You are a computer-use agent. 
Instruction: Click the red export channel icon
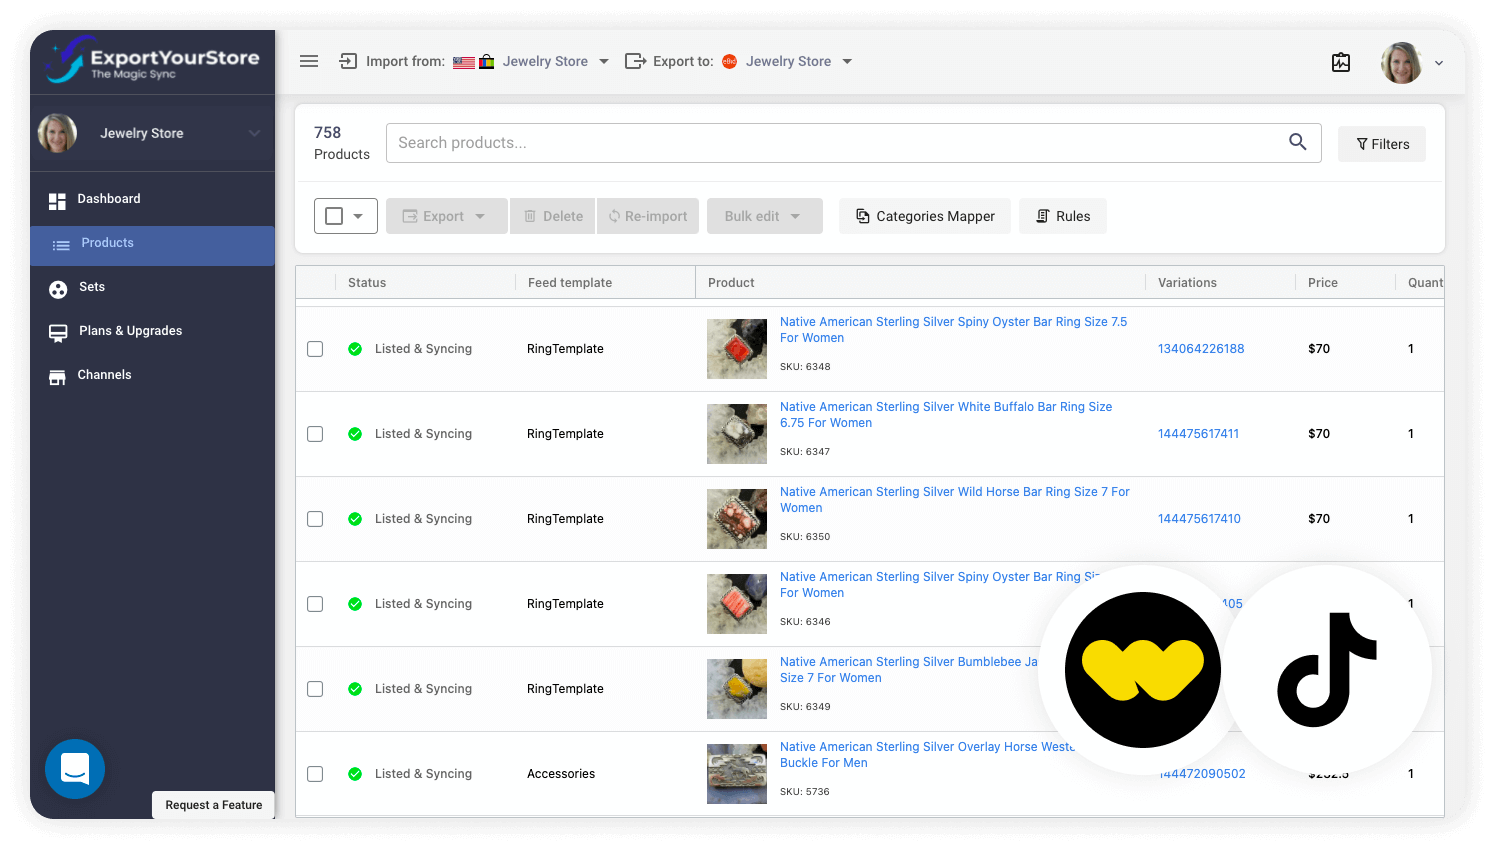(730, 61)
